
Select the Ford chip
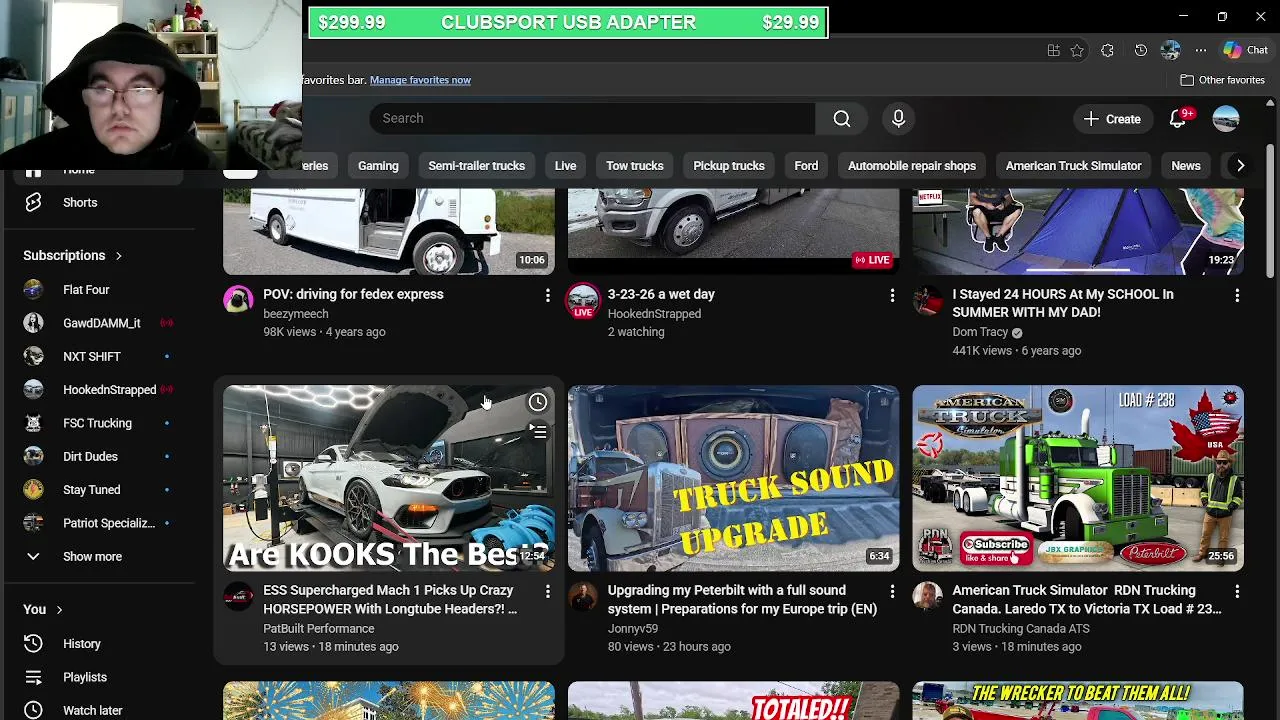[x=806, y=166]
